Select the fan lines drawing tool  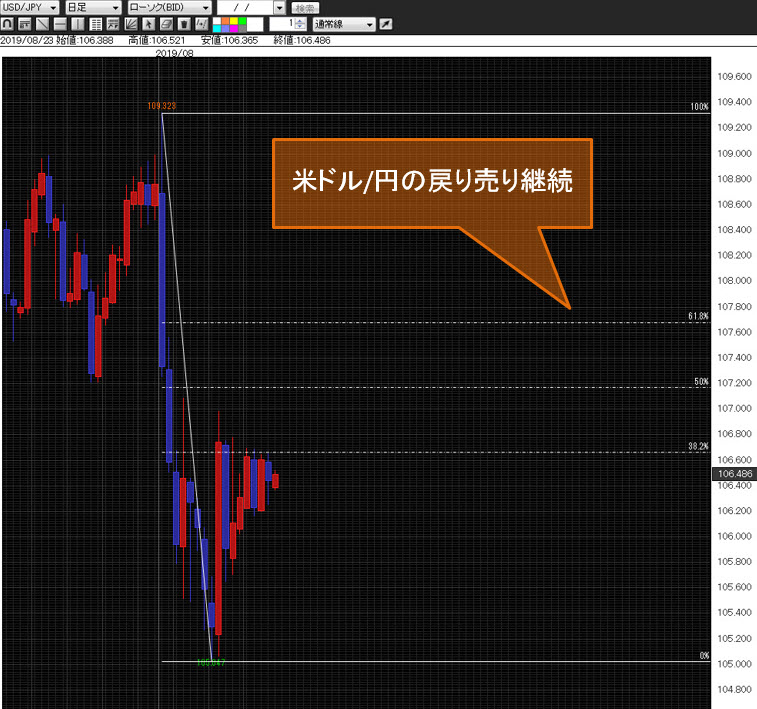tap(131, 24)
